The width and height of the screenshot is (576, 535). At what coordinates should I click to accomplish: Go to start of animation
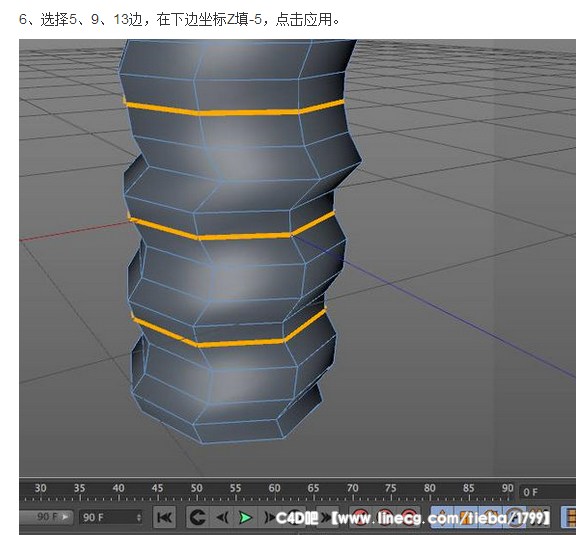[164, 517]
